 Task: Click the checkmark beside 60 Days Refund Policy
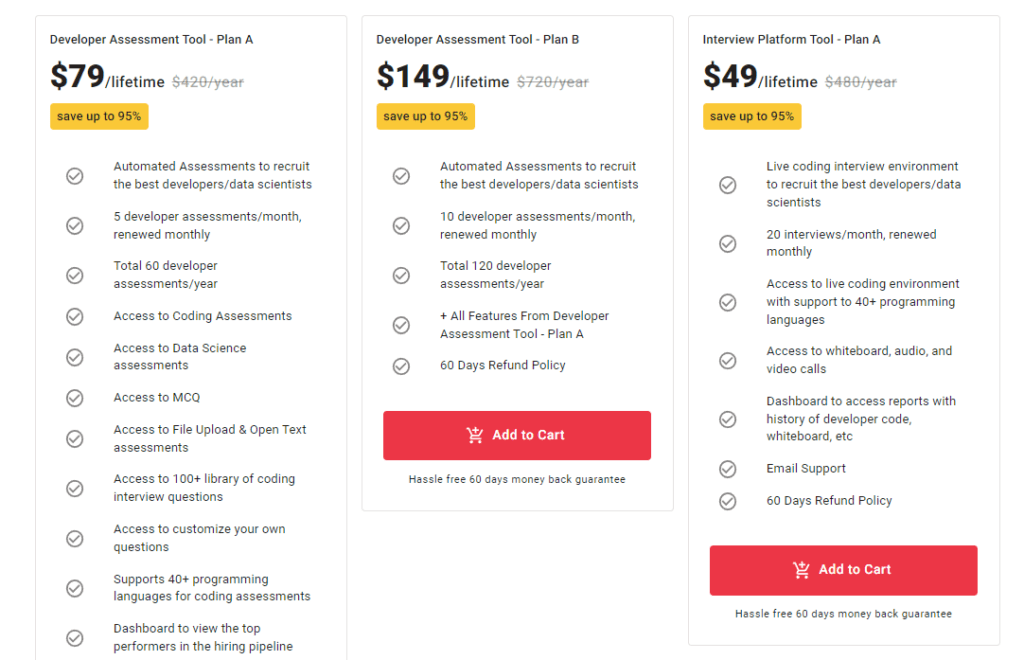click(401, 366)
